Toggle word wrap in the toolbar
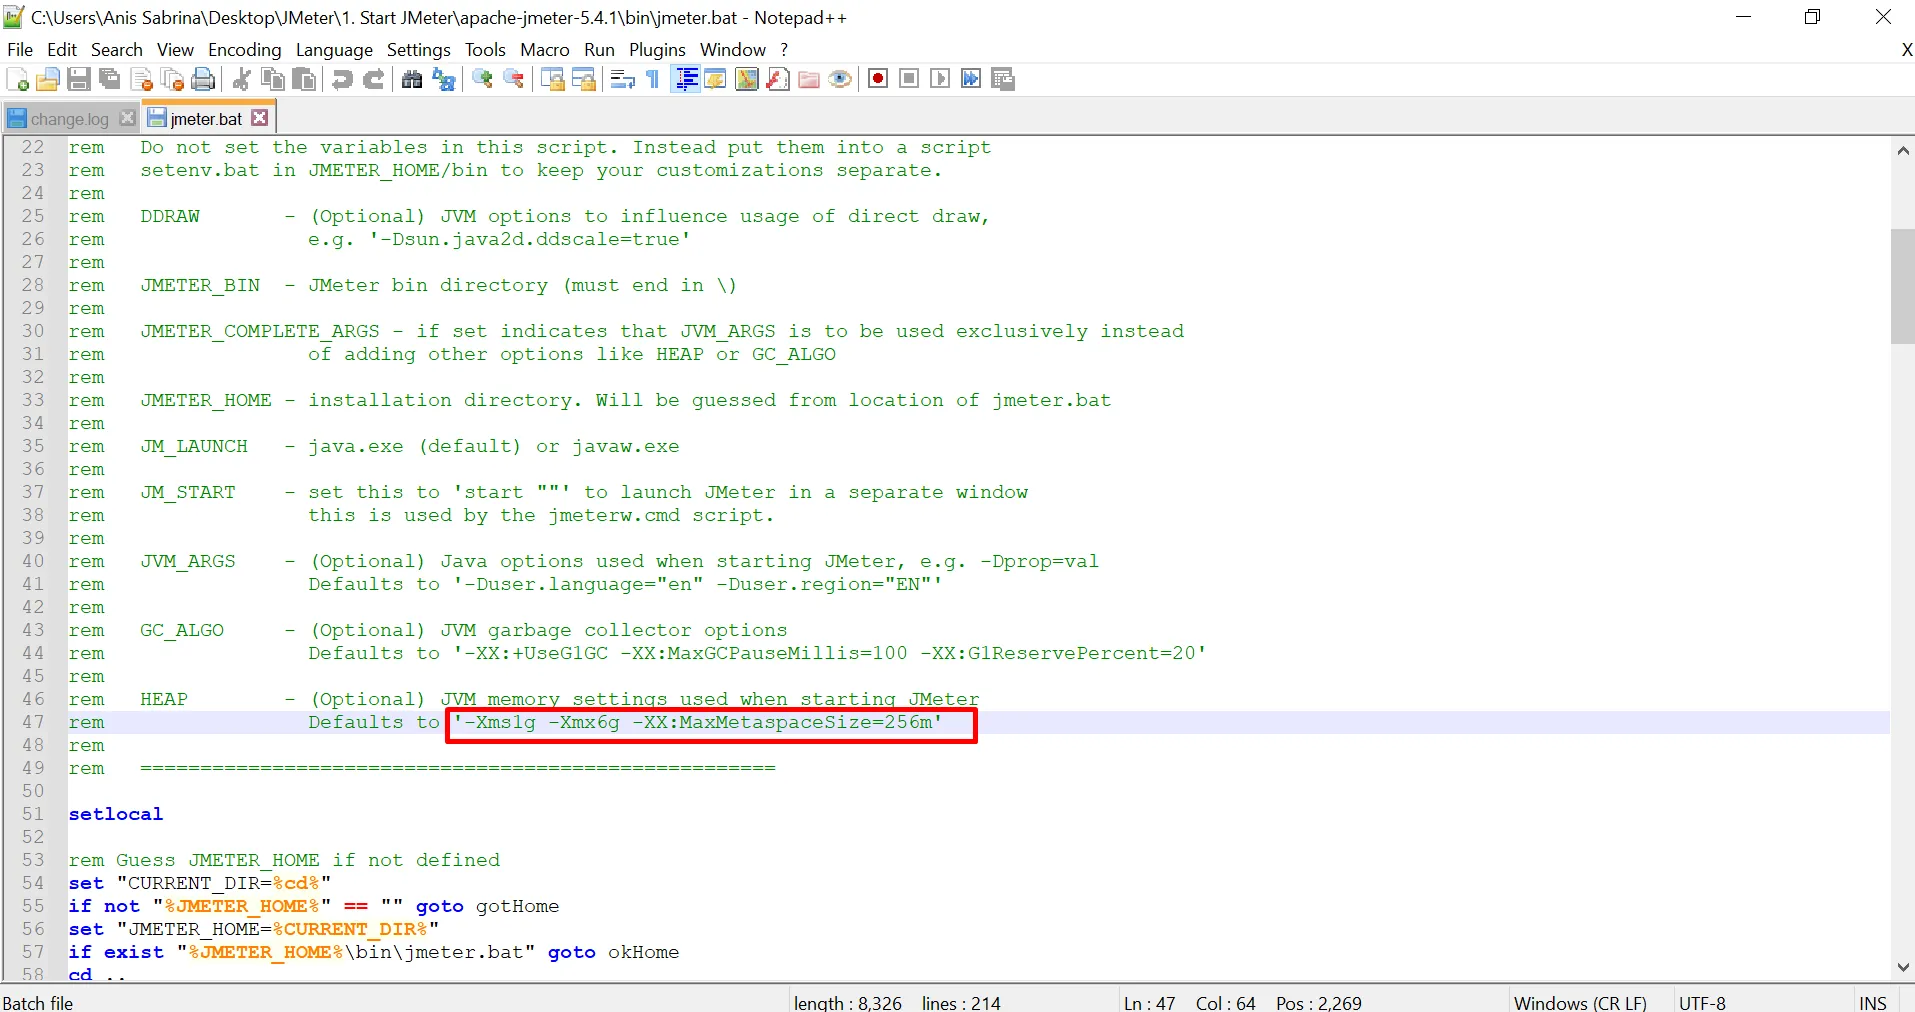The image size is (1915, 1012). pos(622,79)
